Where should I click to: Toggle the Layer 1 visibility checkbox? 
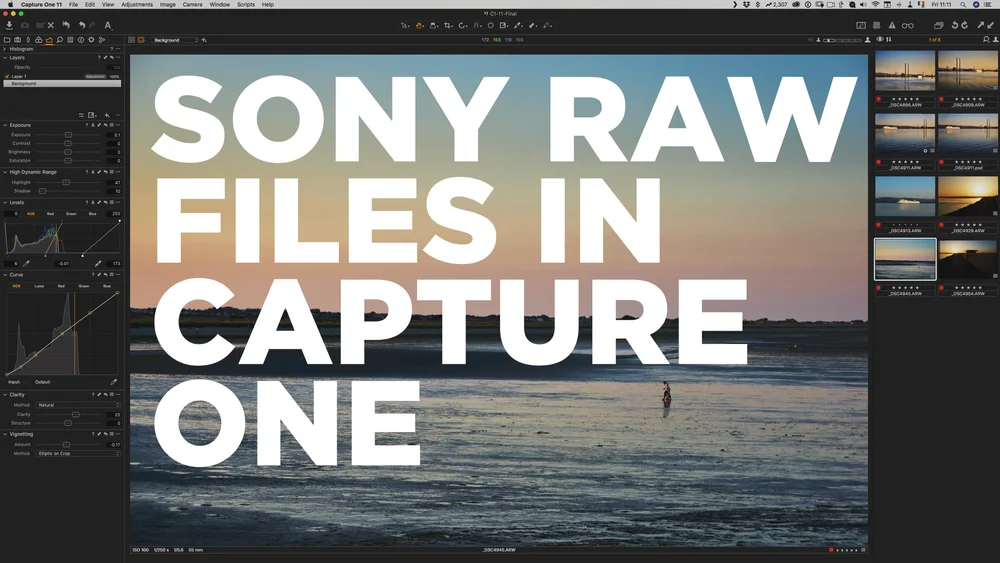tap(7, 77)
